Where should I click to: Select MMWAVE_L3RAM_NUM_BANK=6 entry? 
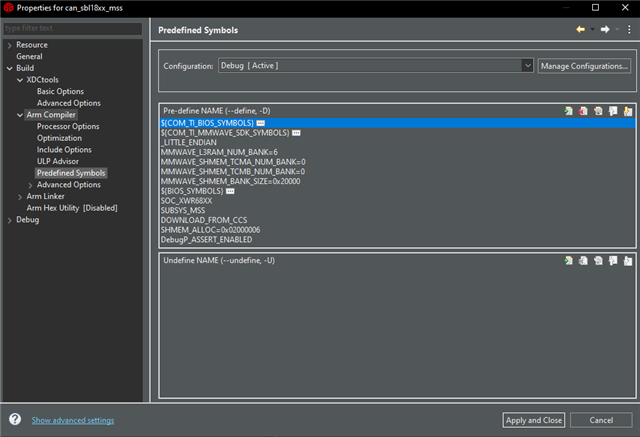point(219,152)
